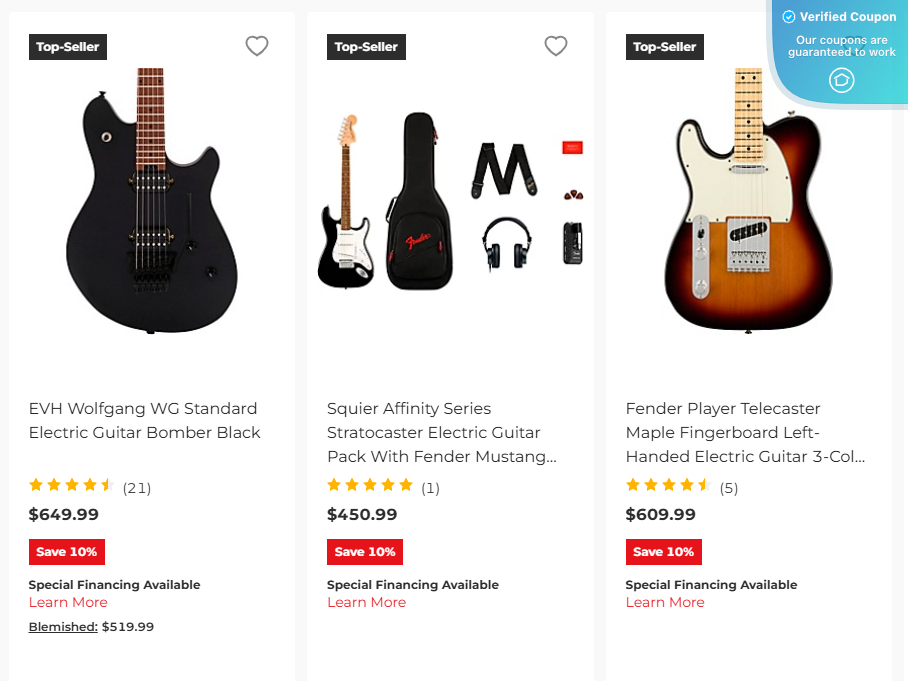Click Learn More on the Squier card
Image resolution: width=908 pixels, height=681 pixels.
coord(366,602)
